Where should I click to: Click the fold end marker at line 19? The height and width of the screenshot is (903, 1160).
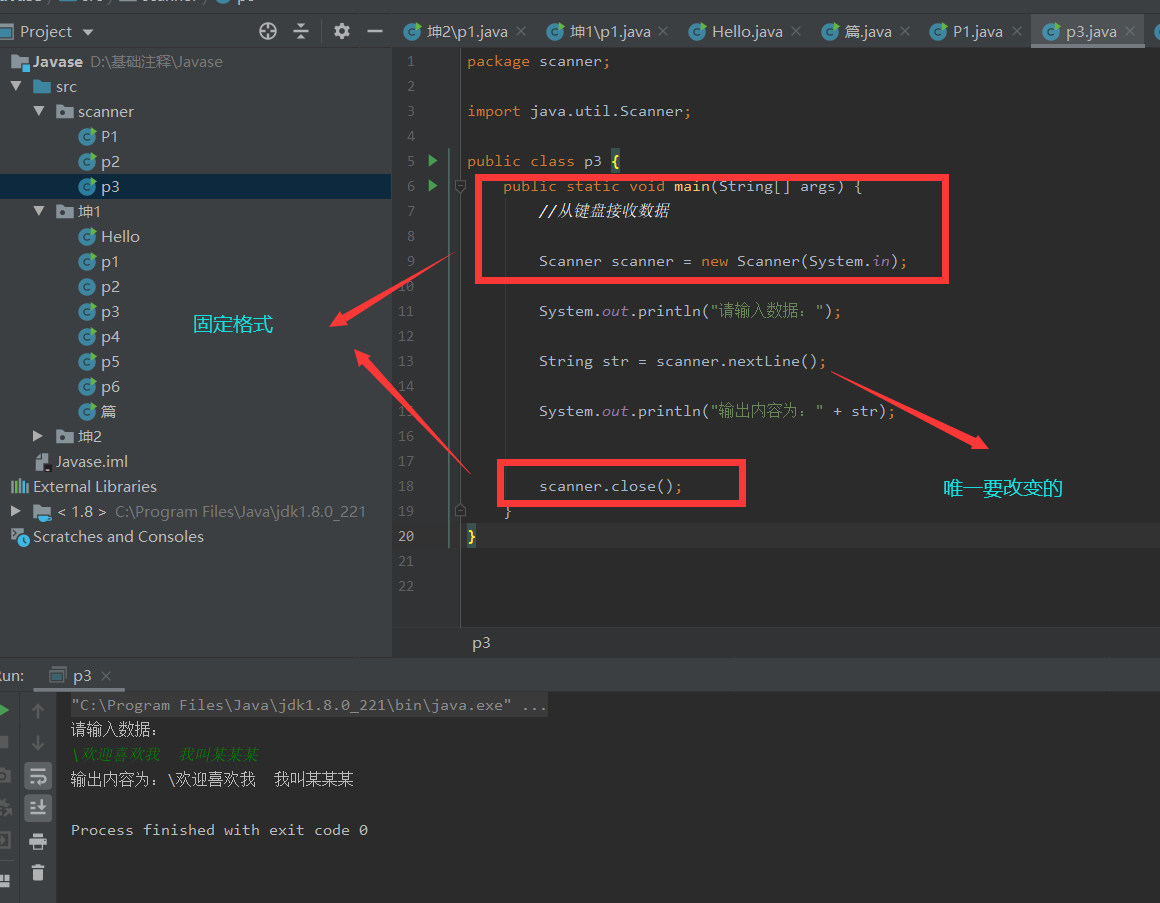pos(460,510)
